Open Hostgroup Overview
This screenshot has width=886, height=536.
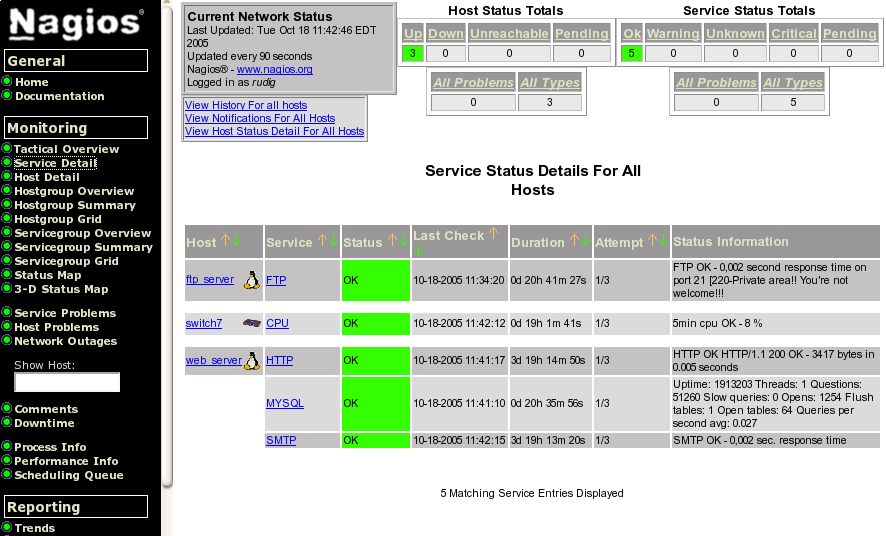tap(74, 191)
